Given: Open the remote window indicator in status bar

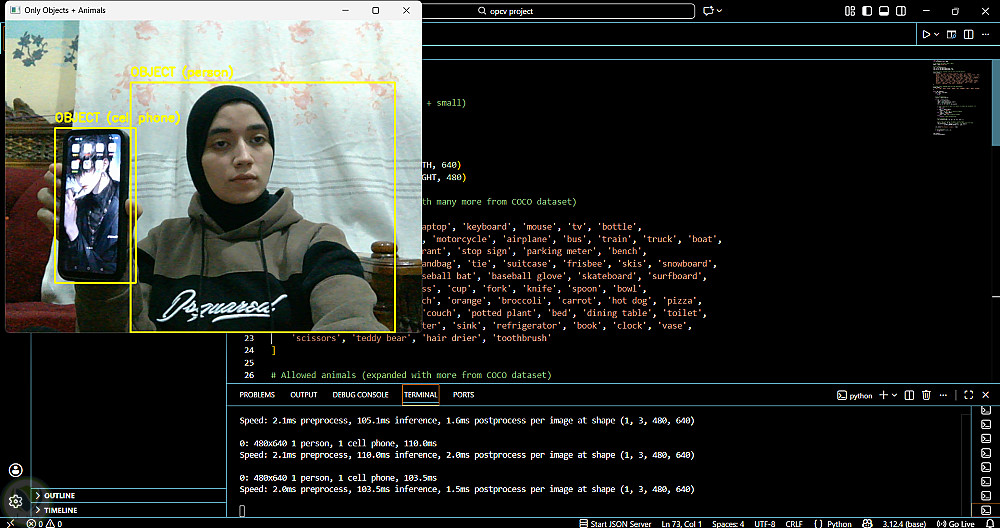Looking at the screenshot, I should click(x=11, y=524).
